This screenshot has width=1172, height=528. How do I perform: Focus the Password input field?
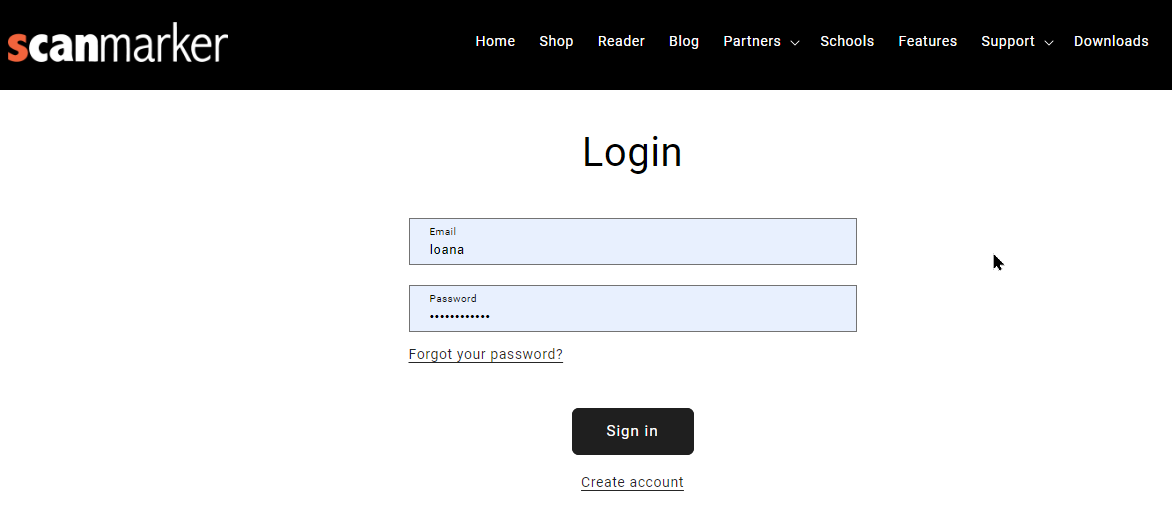(x=632, y=308)
